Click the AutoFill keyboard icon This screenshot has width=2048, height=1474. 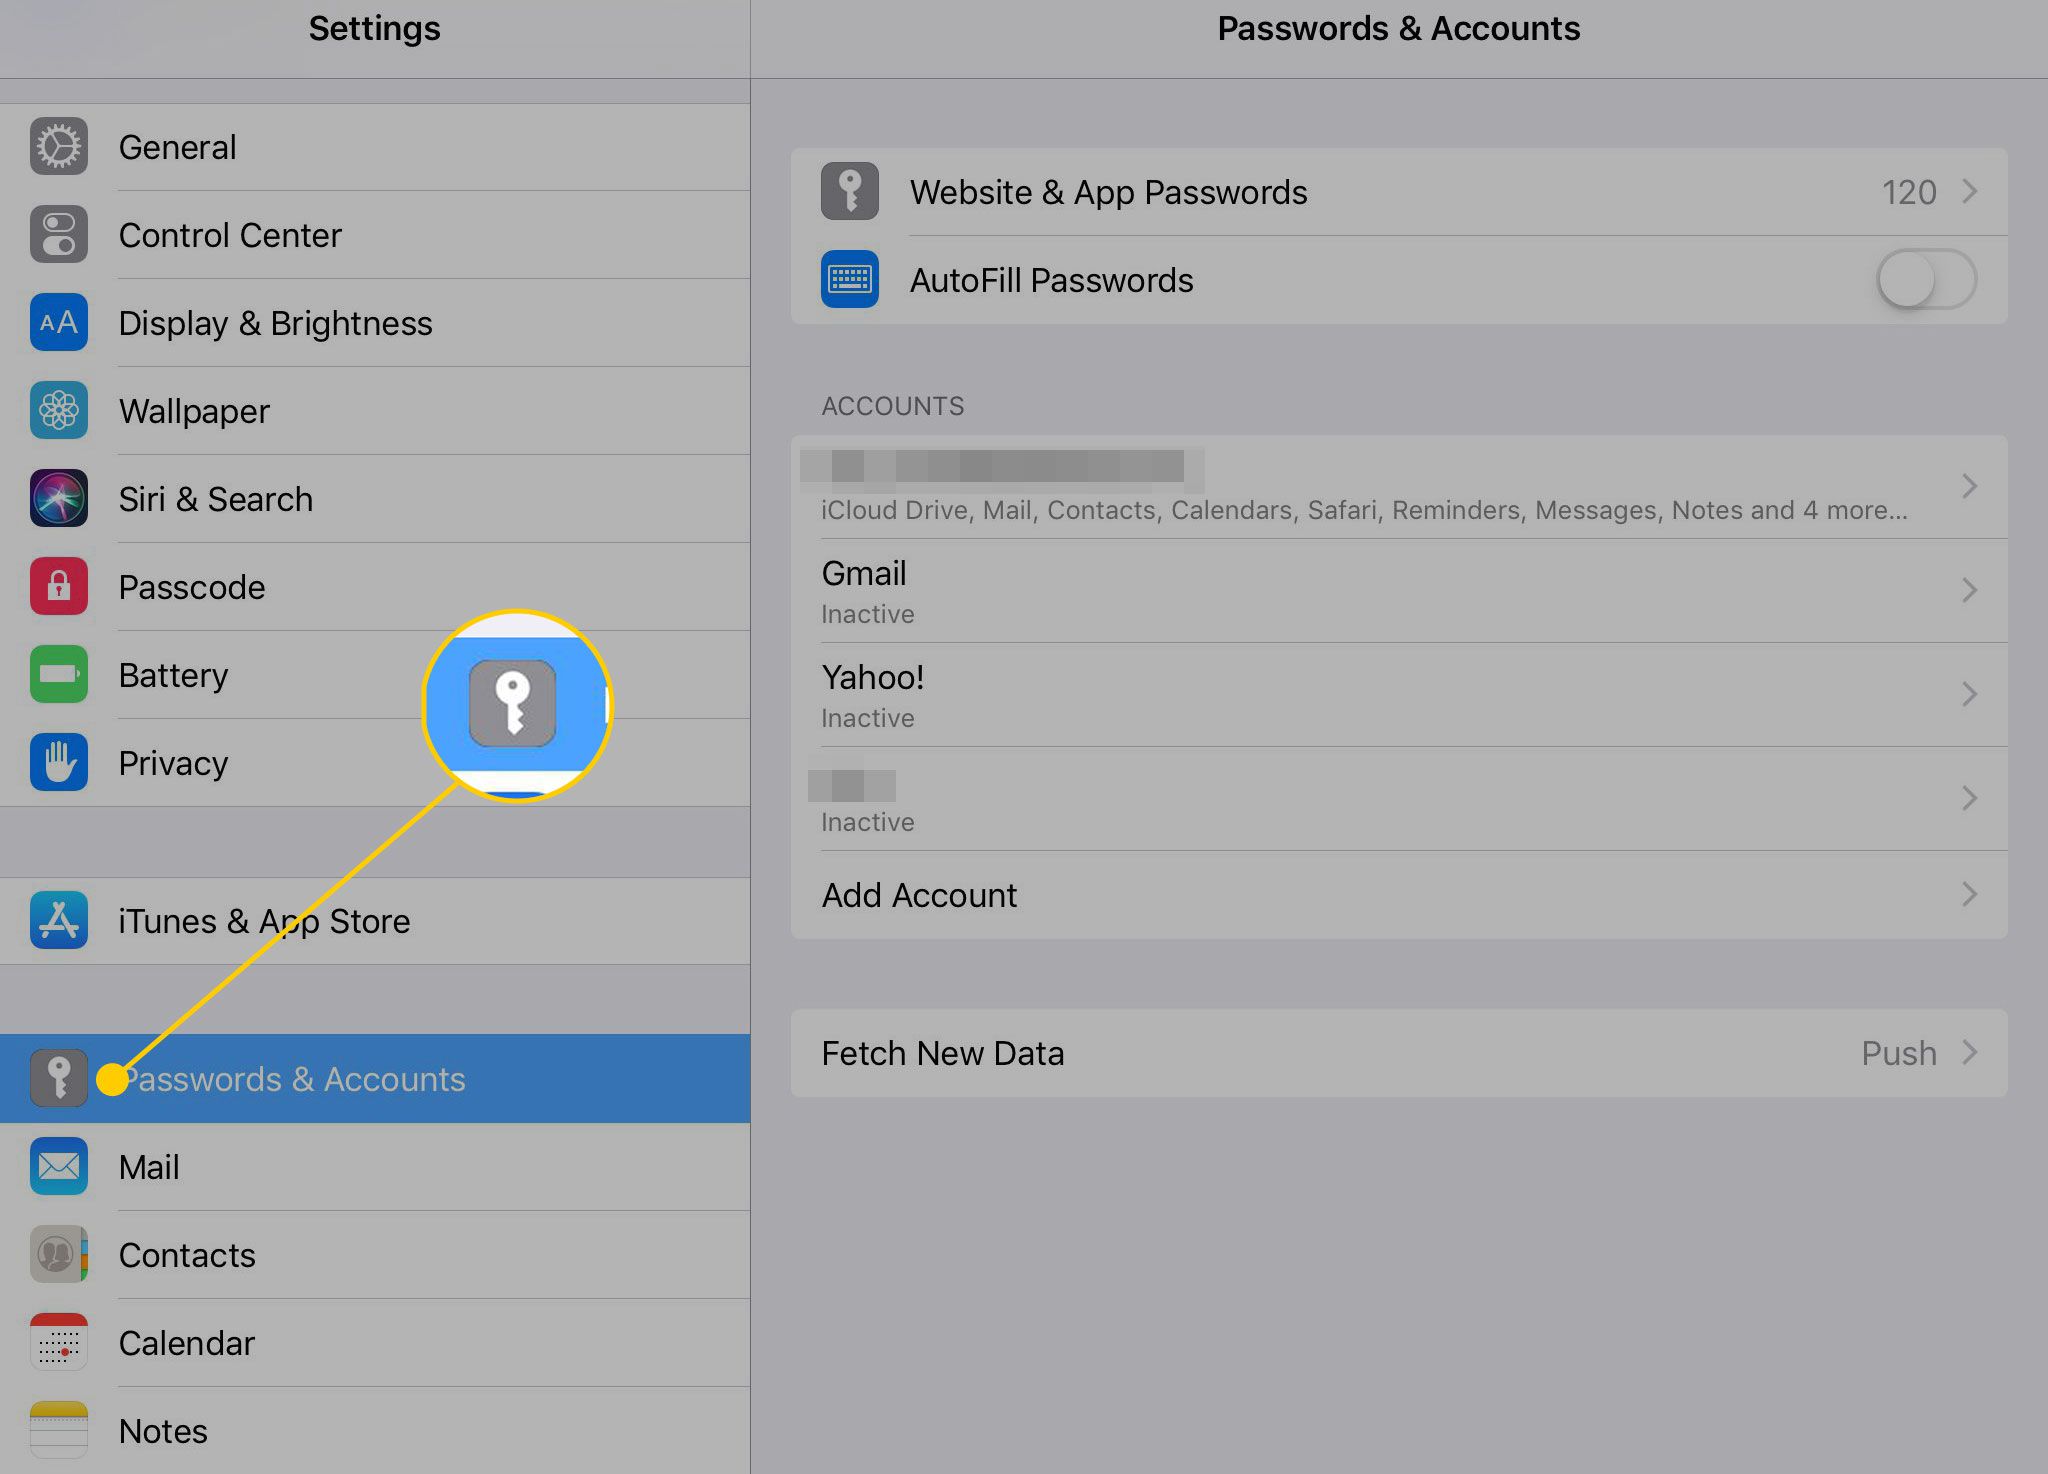click(850, 280)
